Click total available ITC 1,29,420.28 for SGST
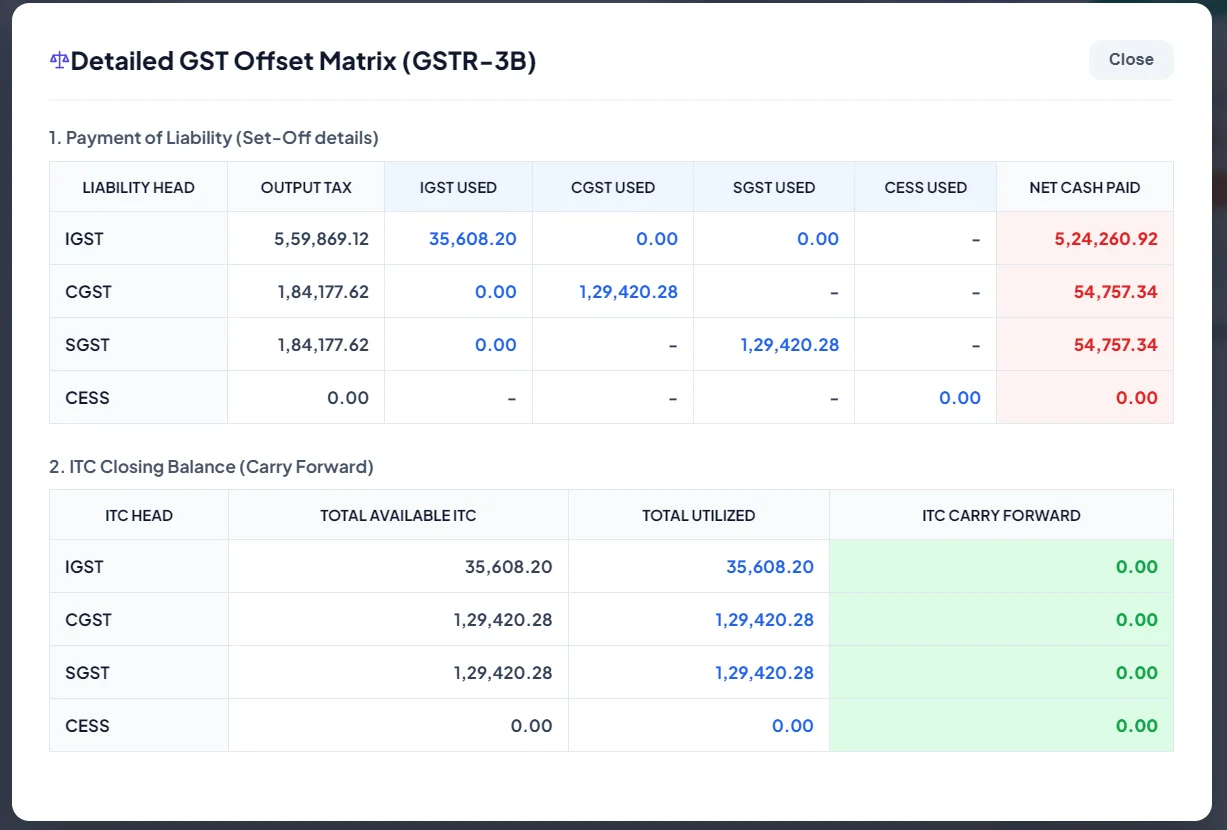 click(x=503, y=673)
